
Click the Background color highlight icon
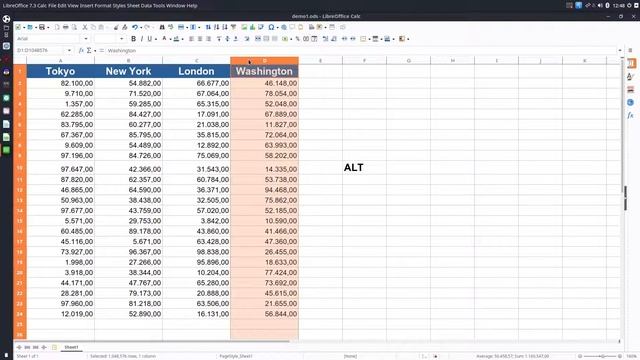[x=176, y=39]
